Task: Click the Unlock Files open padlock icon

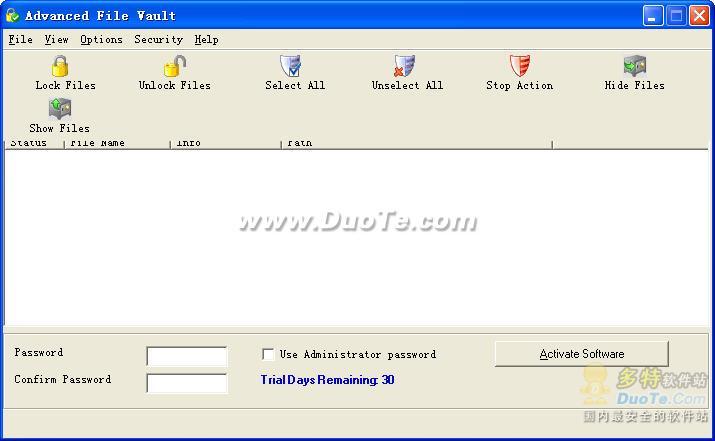Action: click(174, 67)
